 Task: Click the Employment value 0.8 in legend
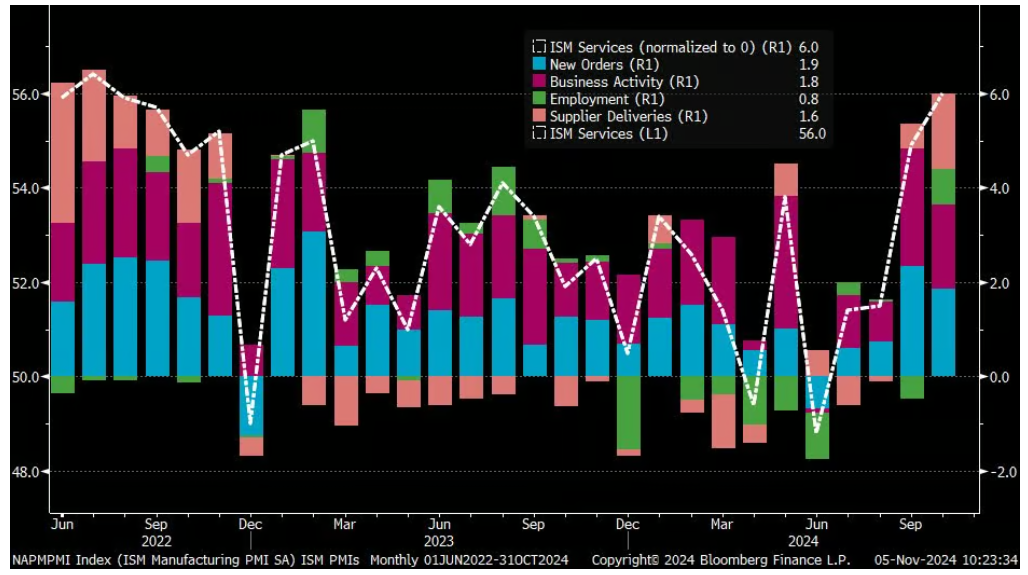click(809, 99)
